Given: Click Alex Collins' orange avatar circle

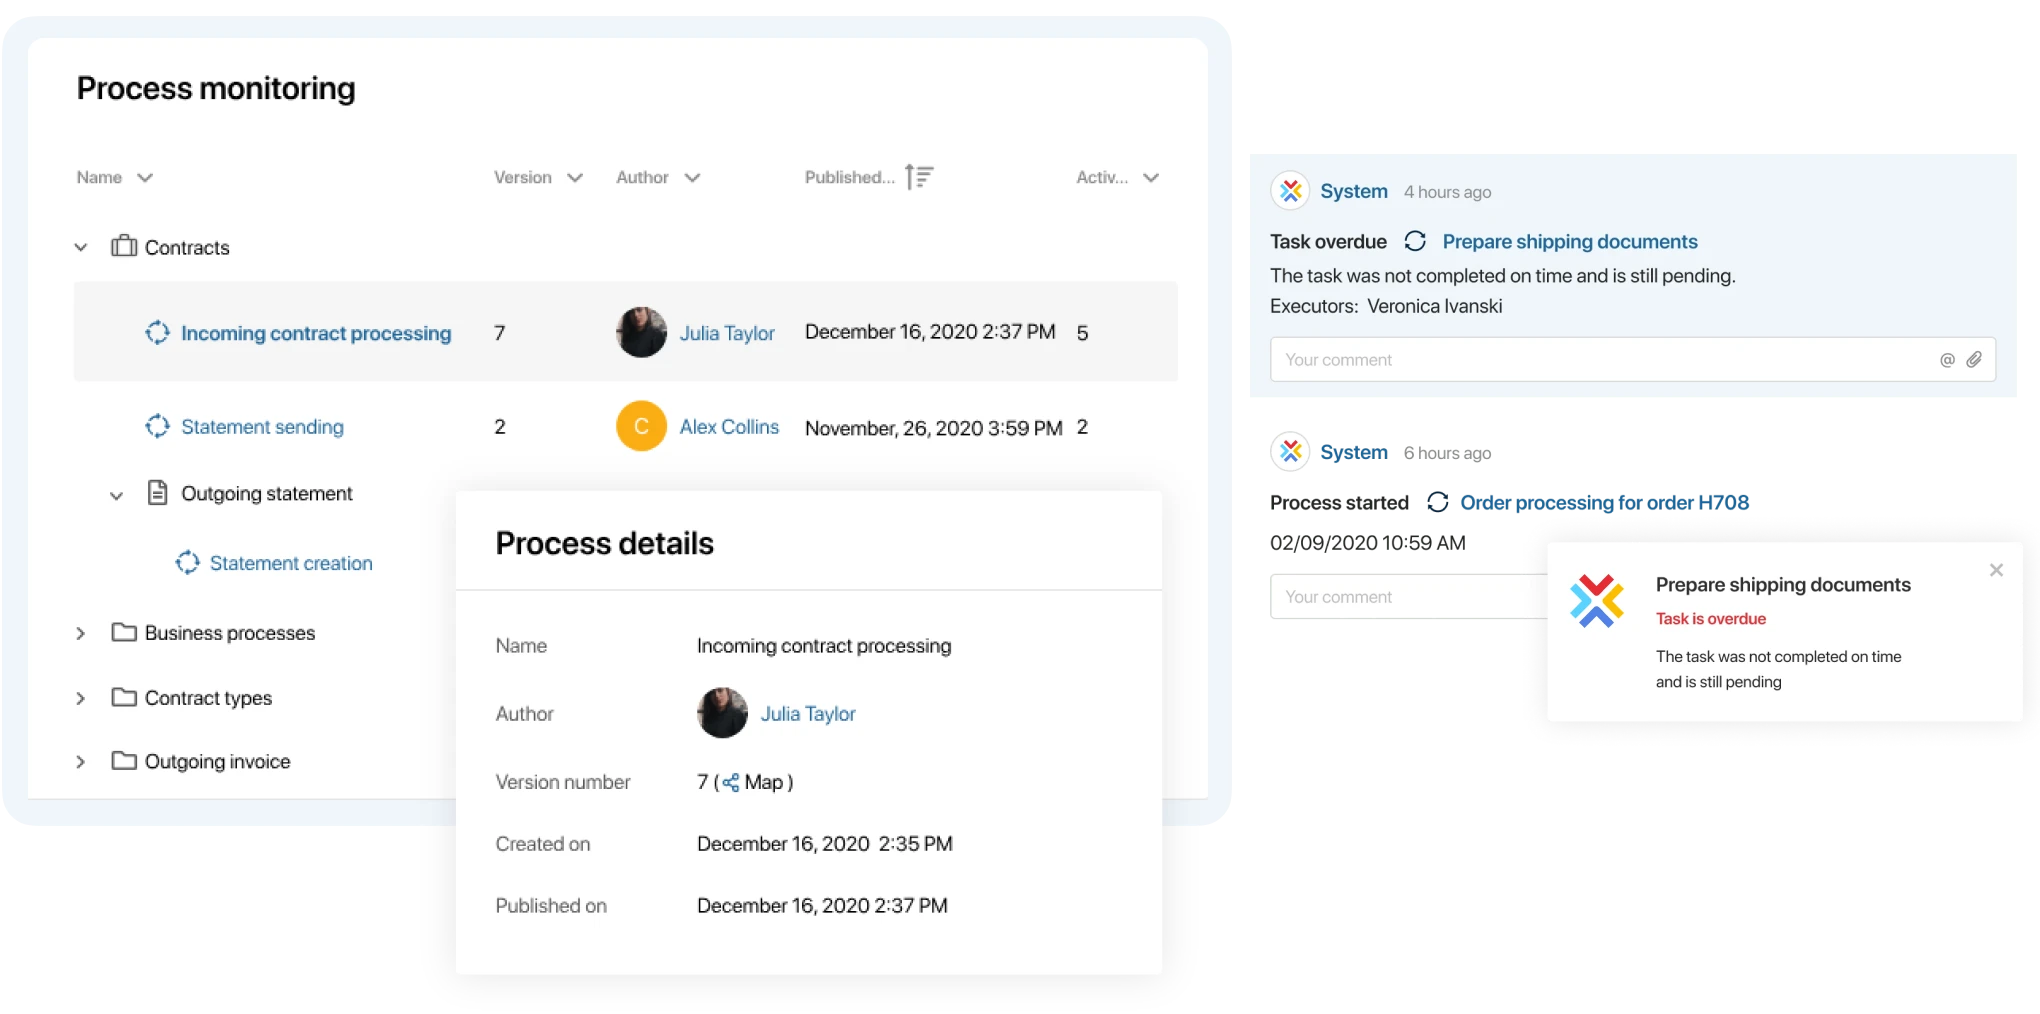Looking at the screenshot, I should click(x=641, y=427).
